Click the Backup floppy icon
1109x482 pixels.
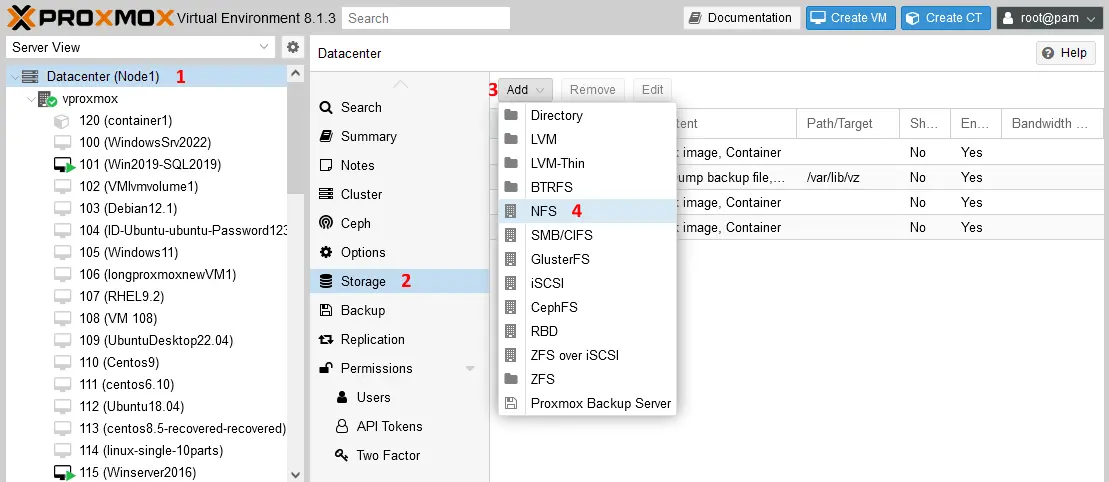(326, 310)
